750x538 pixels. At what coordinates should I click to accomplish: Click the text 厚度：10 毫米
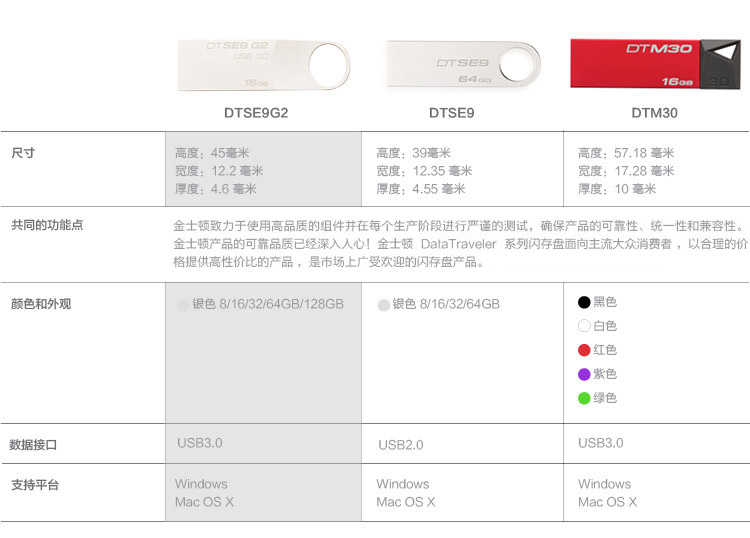[x=617, y=189]
